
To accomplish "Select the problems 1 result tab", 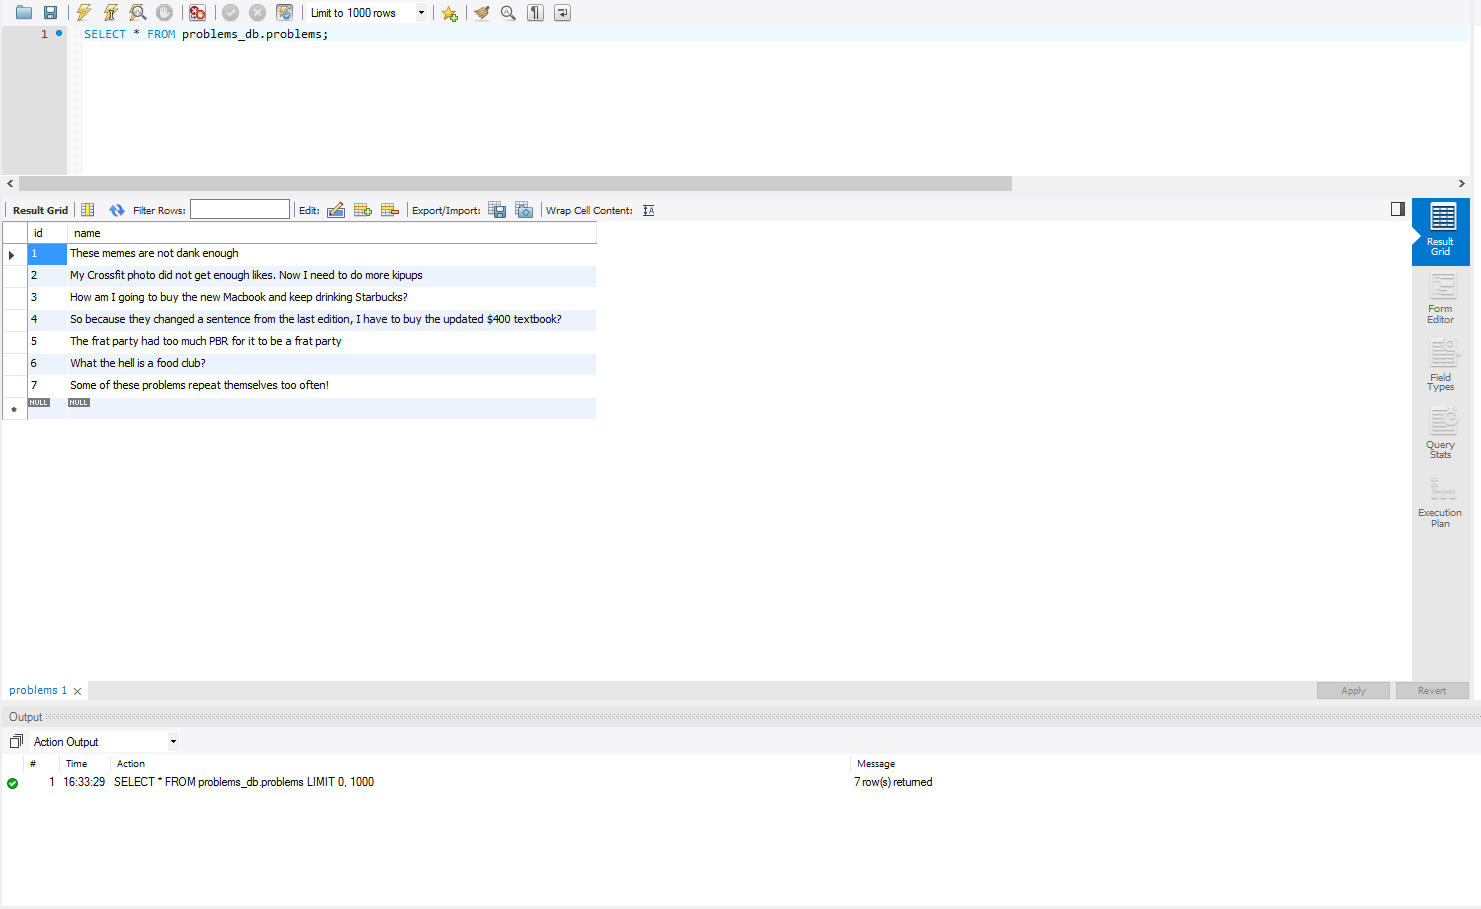I will [x=38, y=690].
